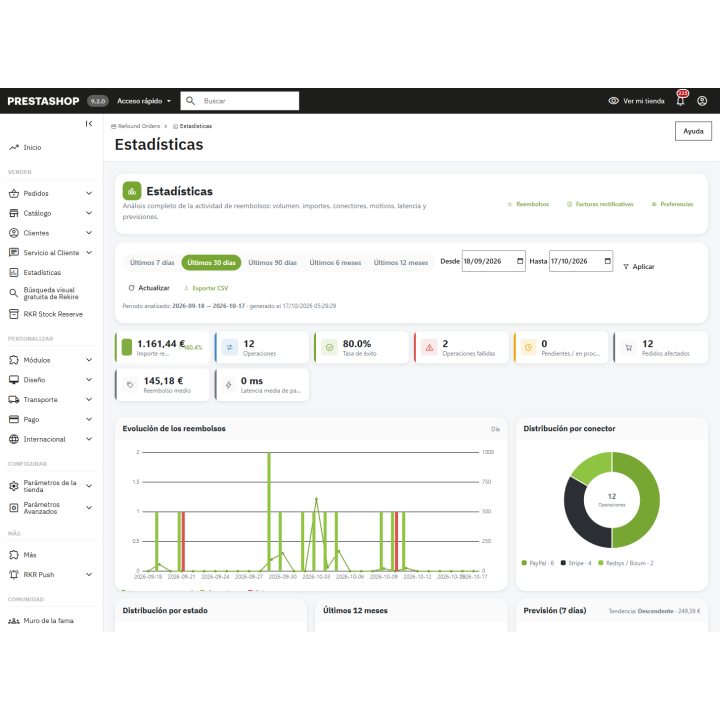720x720 pixels.
Task: Open the Reembolsos link
Action: [x=528, y=204]
